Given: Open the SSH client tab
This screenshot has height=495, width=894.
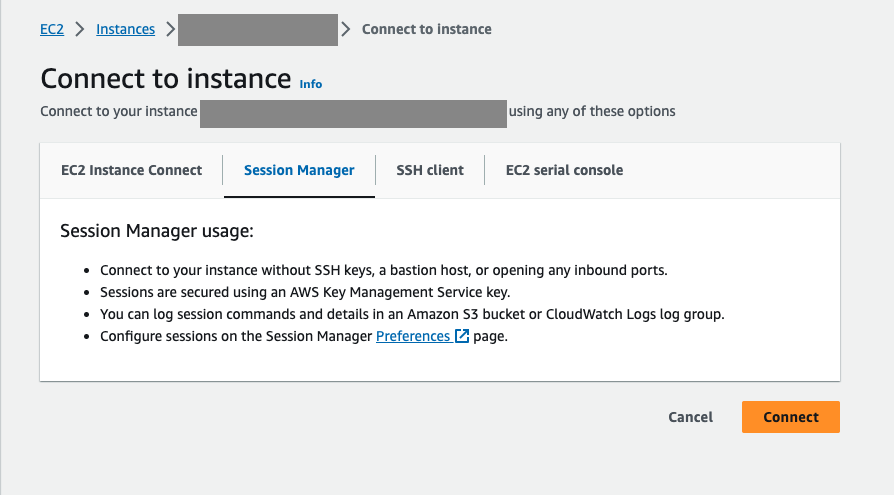Looking at the screenshot, I should coord(430,170).
